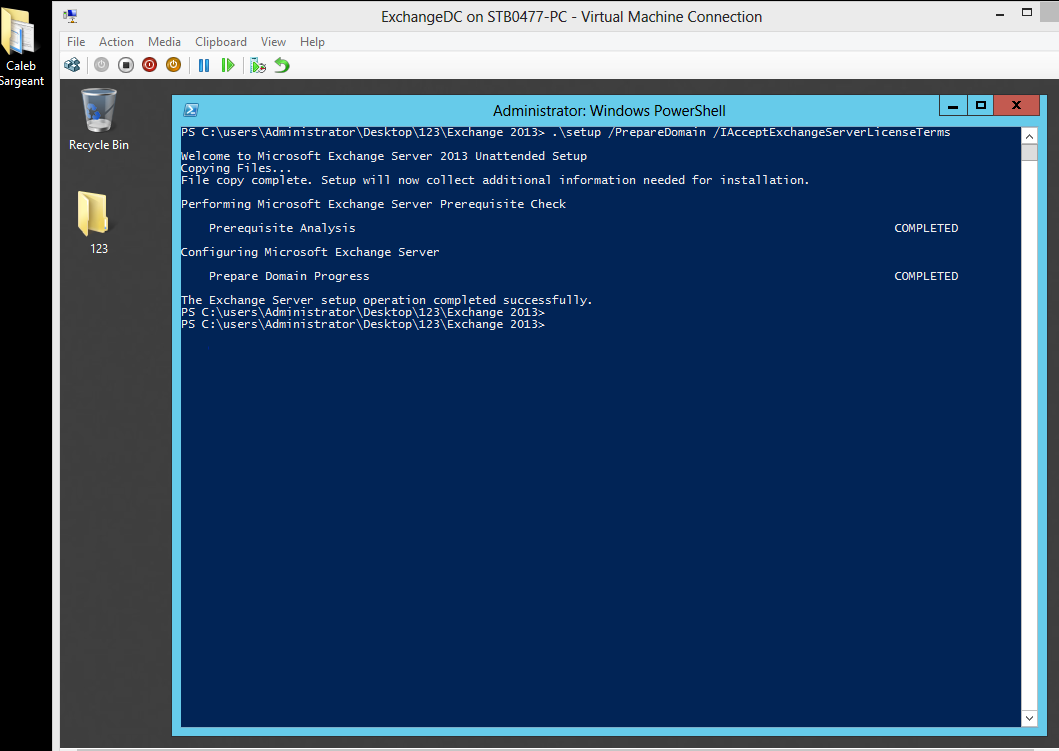Click 'Prepare Domain Progress' text
The image size is (1059, 751).
tap(289, 276)
